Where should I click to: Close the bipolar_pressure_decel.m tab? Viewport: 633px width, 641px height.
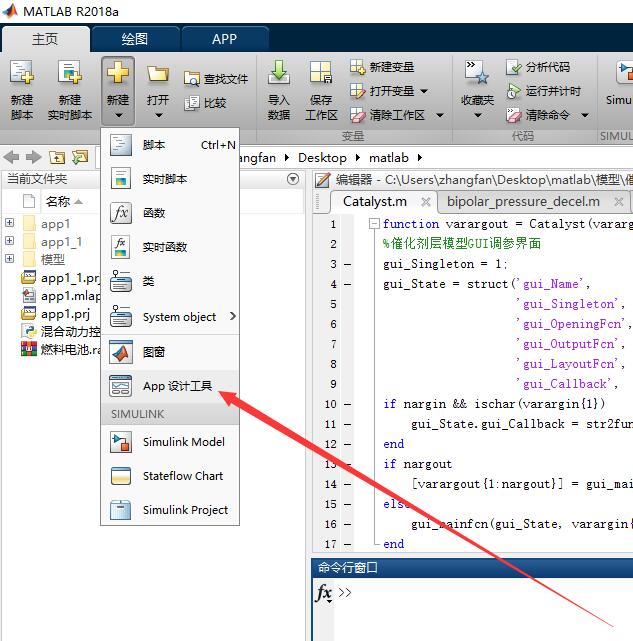pyautogui.click(x=619, y=202)
